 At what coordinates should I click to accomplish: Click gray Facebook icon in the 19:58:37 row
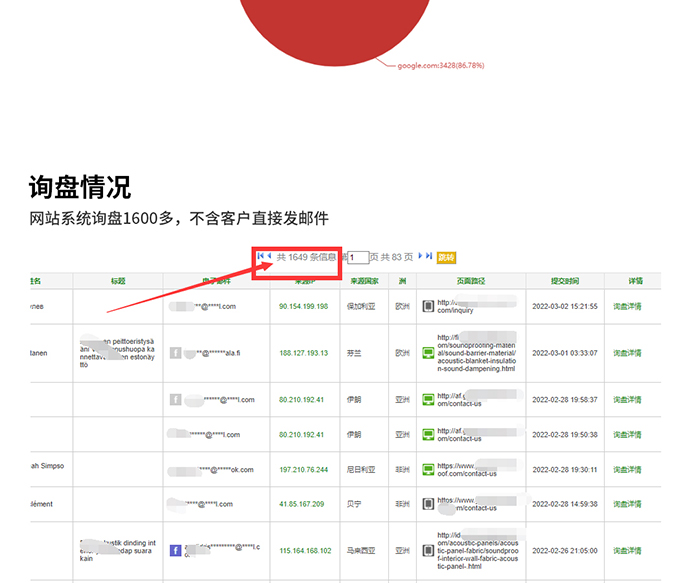coord(176,400)
